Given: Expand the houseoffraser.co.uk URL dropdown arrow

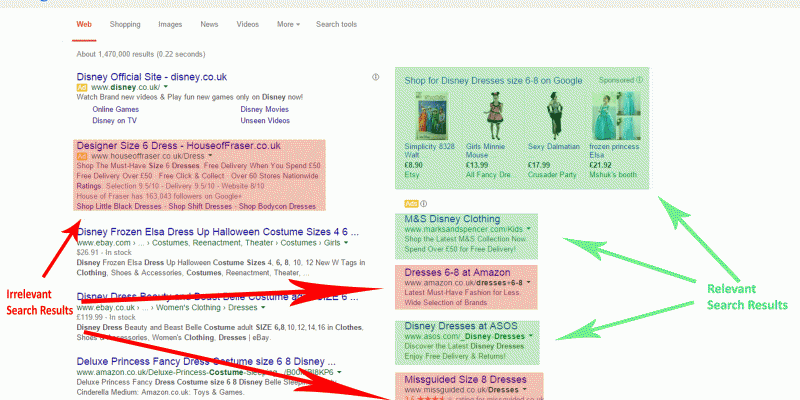Looking at the screenshot, I should pyautogui.click(x=210, y=156).
